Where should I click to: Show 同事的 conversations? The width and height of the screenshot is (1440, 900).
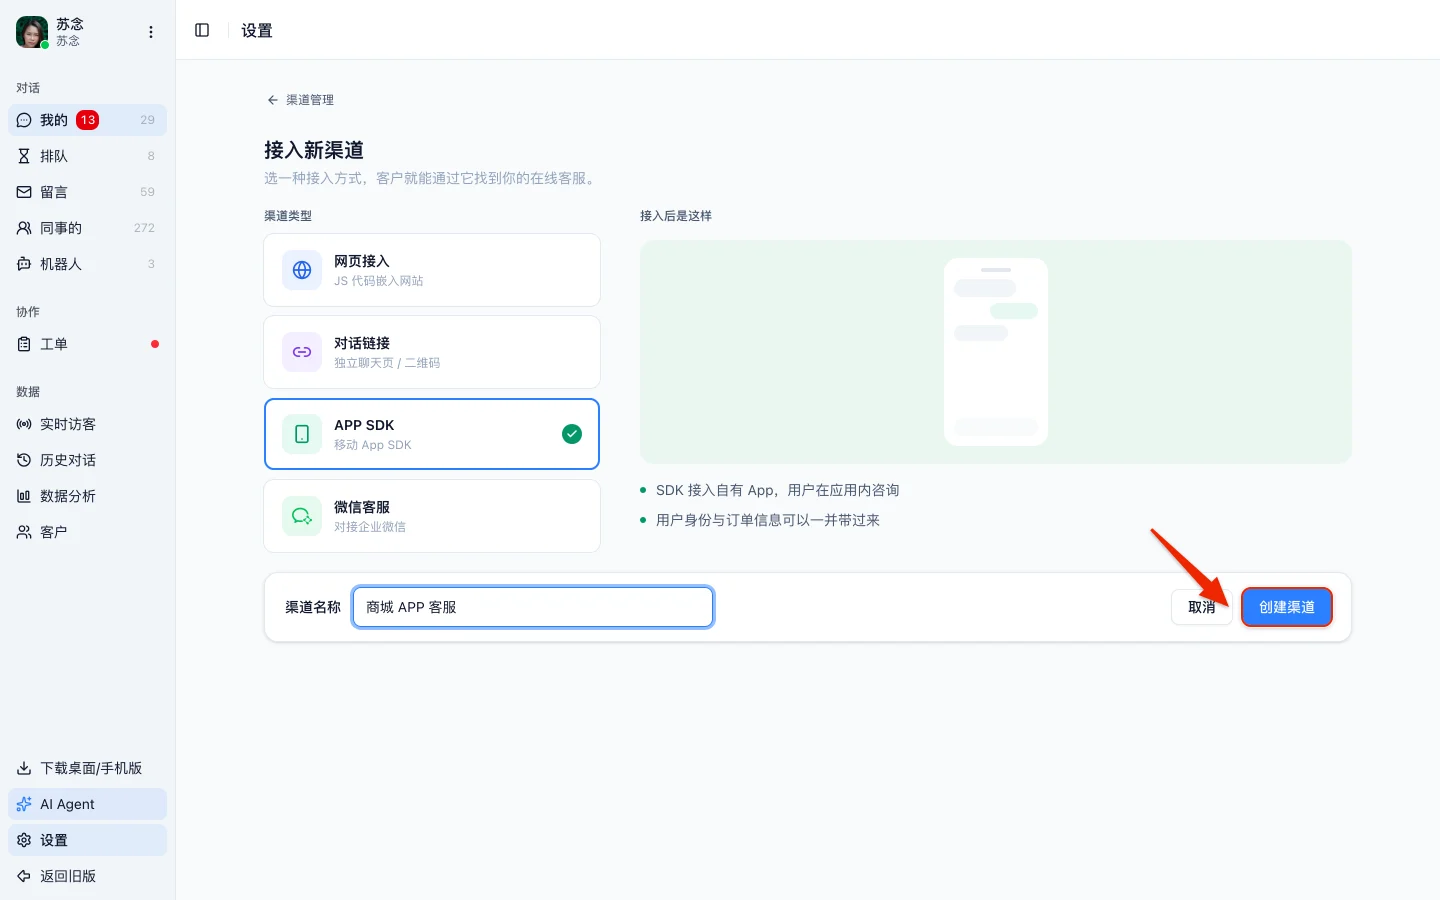point(87,228)
